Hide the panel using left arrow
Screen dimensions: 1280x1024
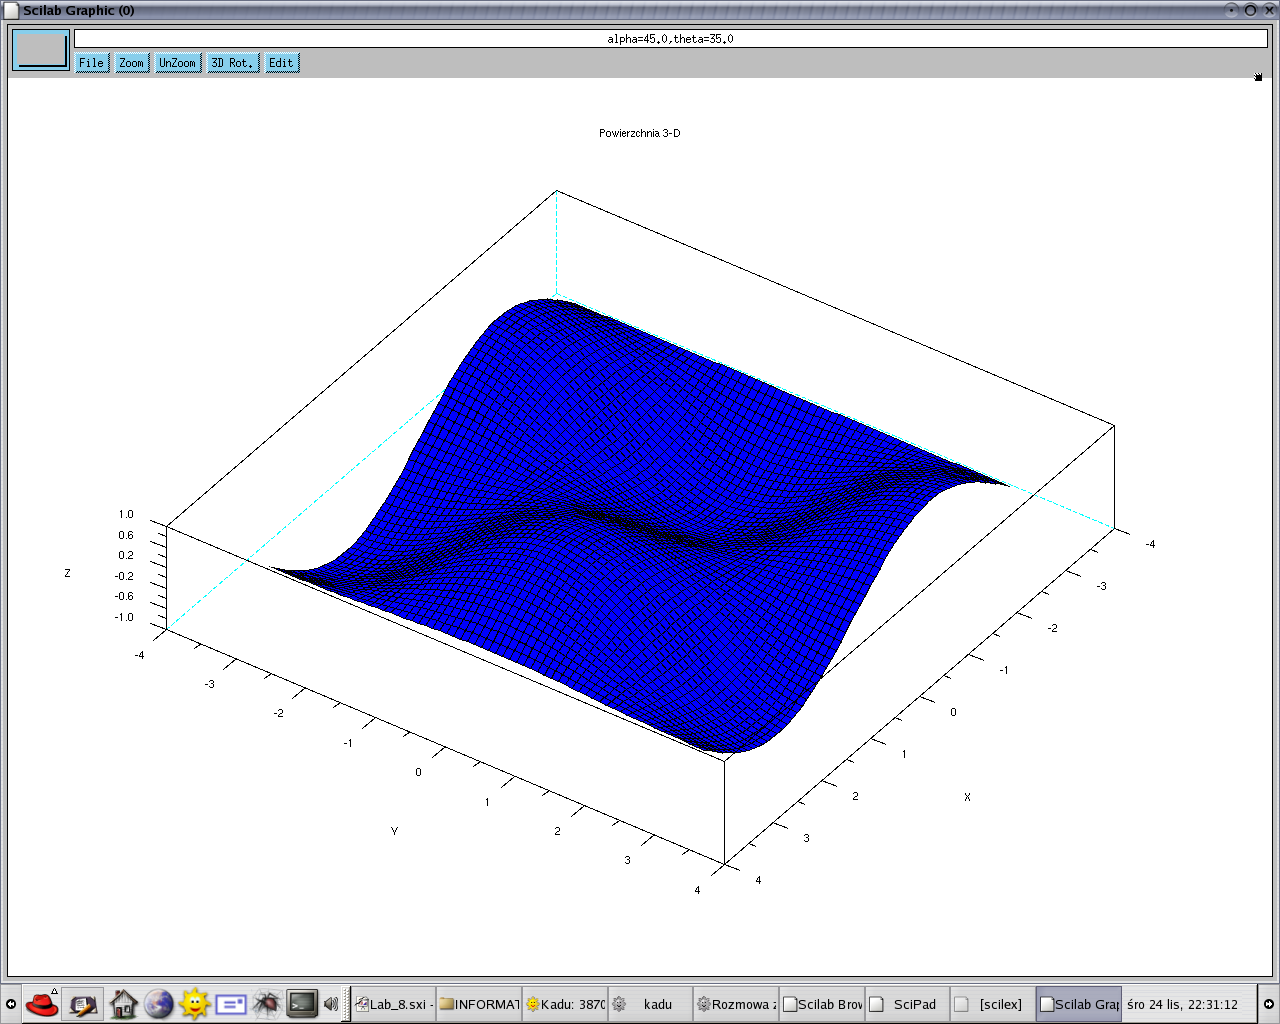(x=11, y=1004)
